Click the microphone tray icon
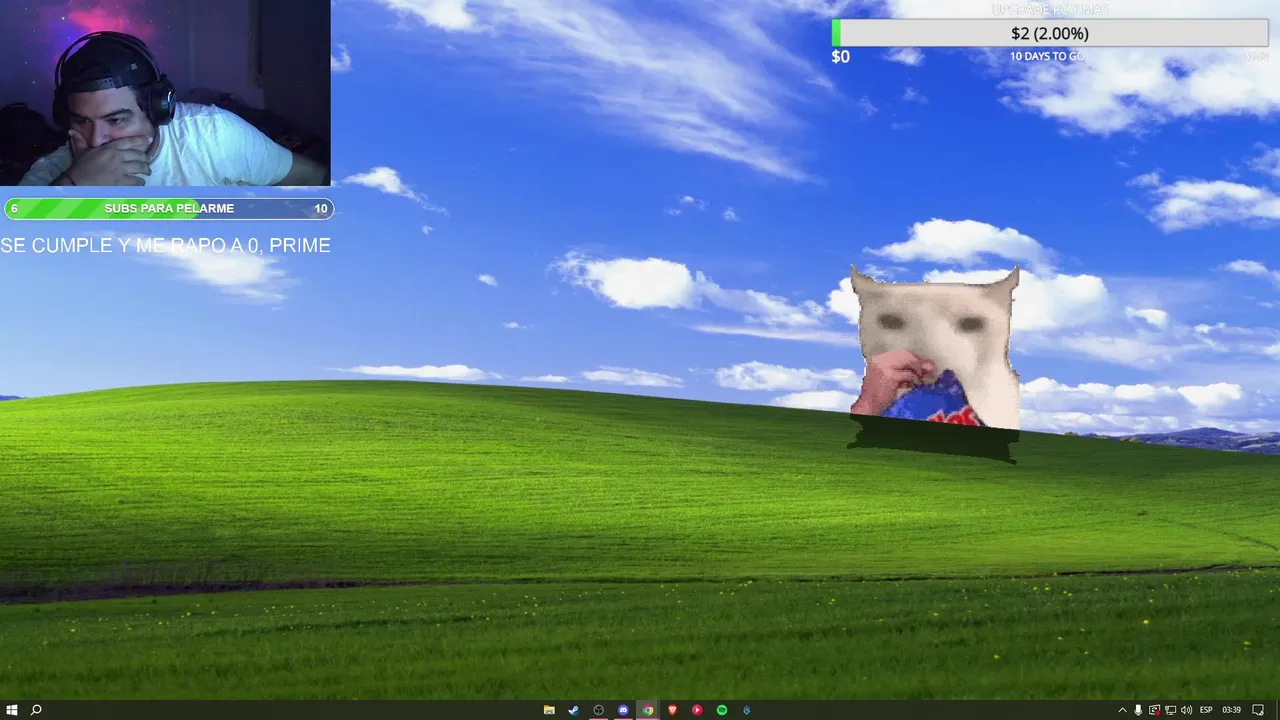1280x720 pixels. 1138,710
